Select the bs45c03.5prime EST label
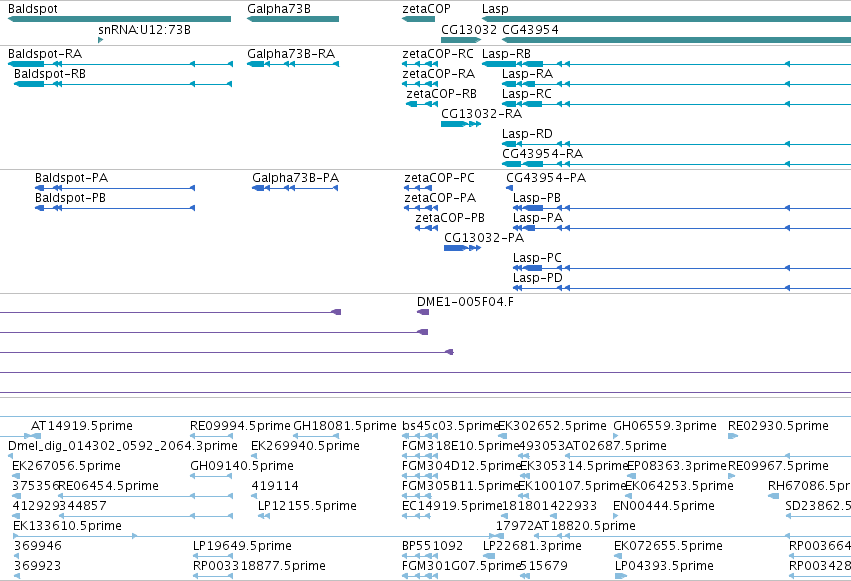The image size is (851, 581). click(x=450, y=426)
